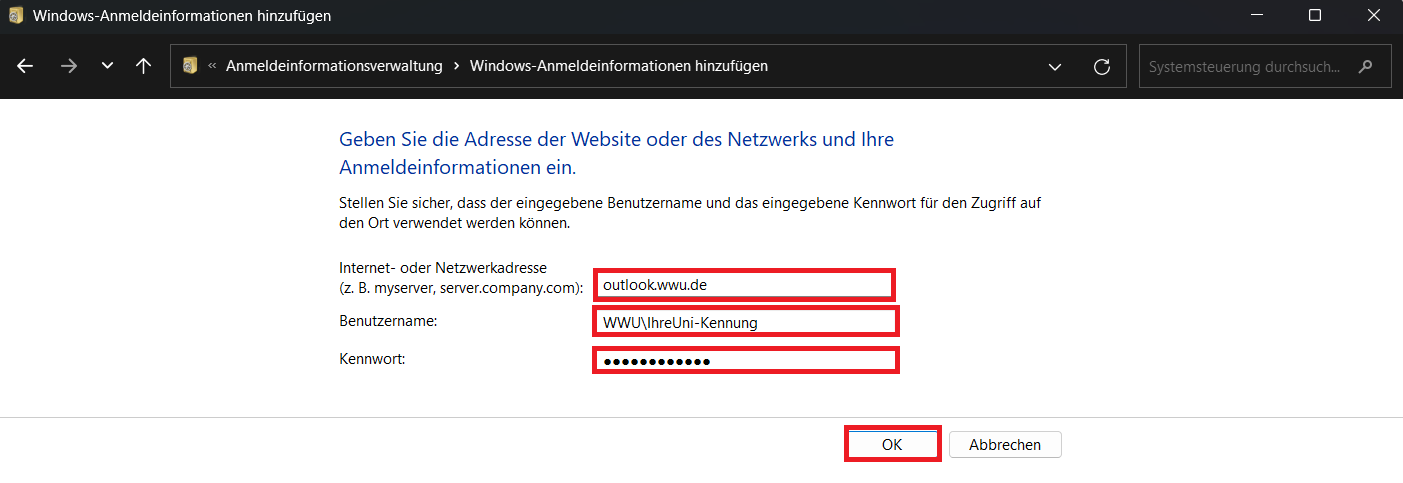Click into the Kennwort password field
Screen dimensions: 1403x483
[745, 360]
